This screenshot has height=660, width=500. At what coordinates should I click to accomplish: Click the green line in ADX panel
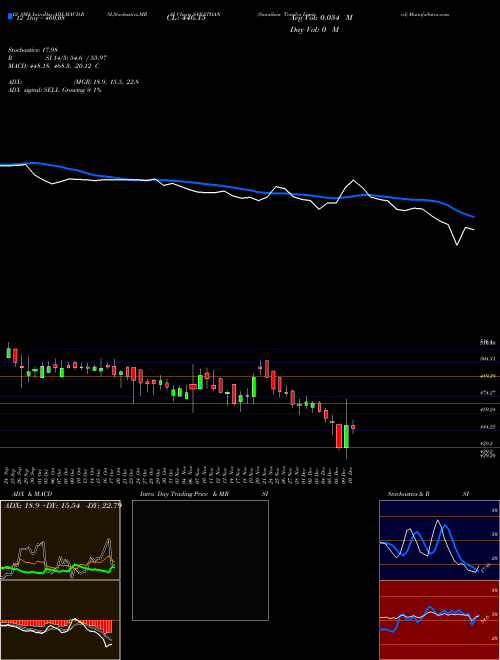(x=59, y=569)
